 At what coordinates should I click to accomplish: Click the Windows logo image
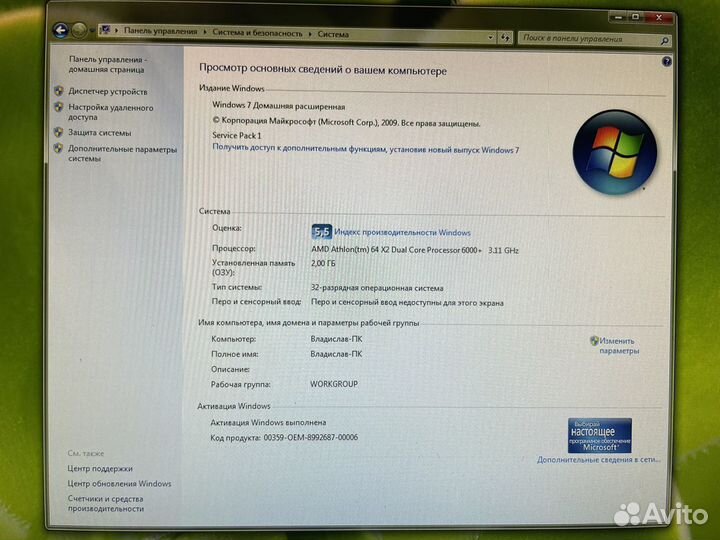615,152
